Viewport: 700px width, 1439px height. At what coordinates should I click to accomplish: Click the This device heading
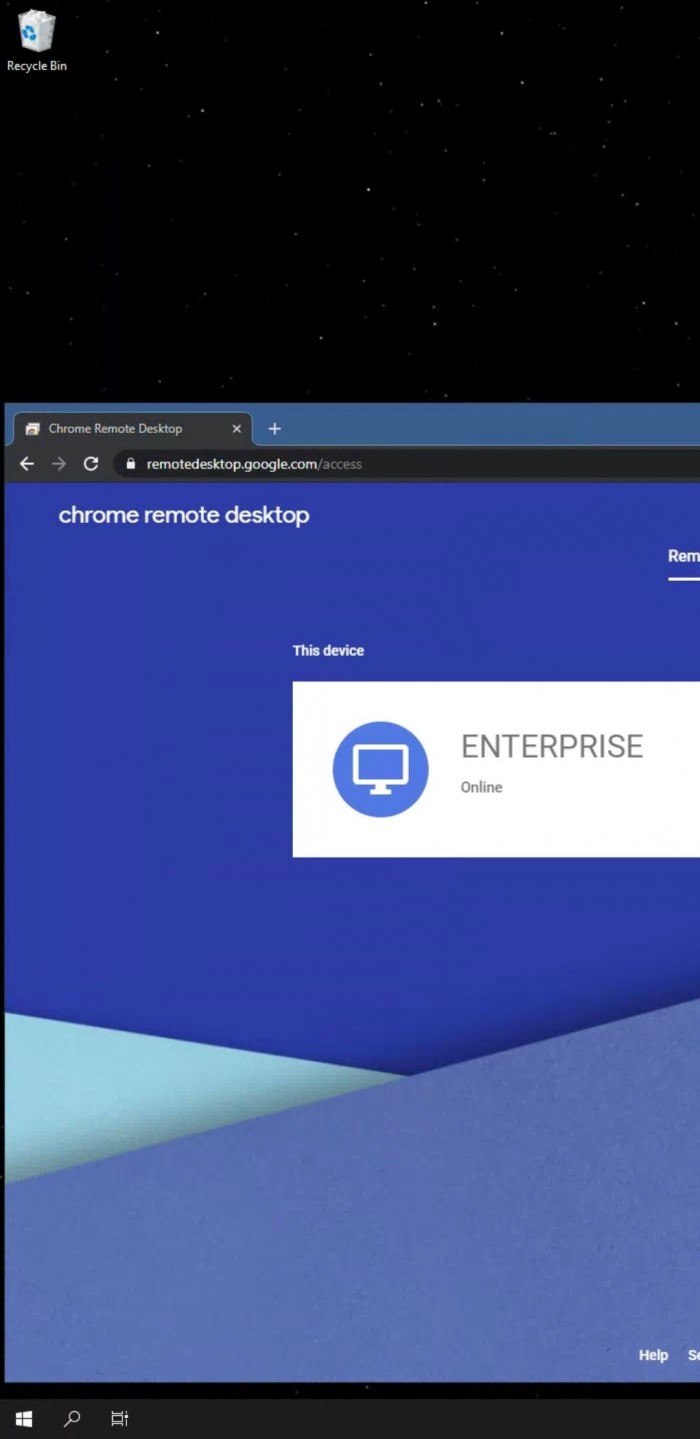tap(328, 650)
